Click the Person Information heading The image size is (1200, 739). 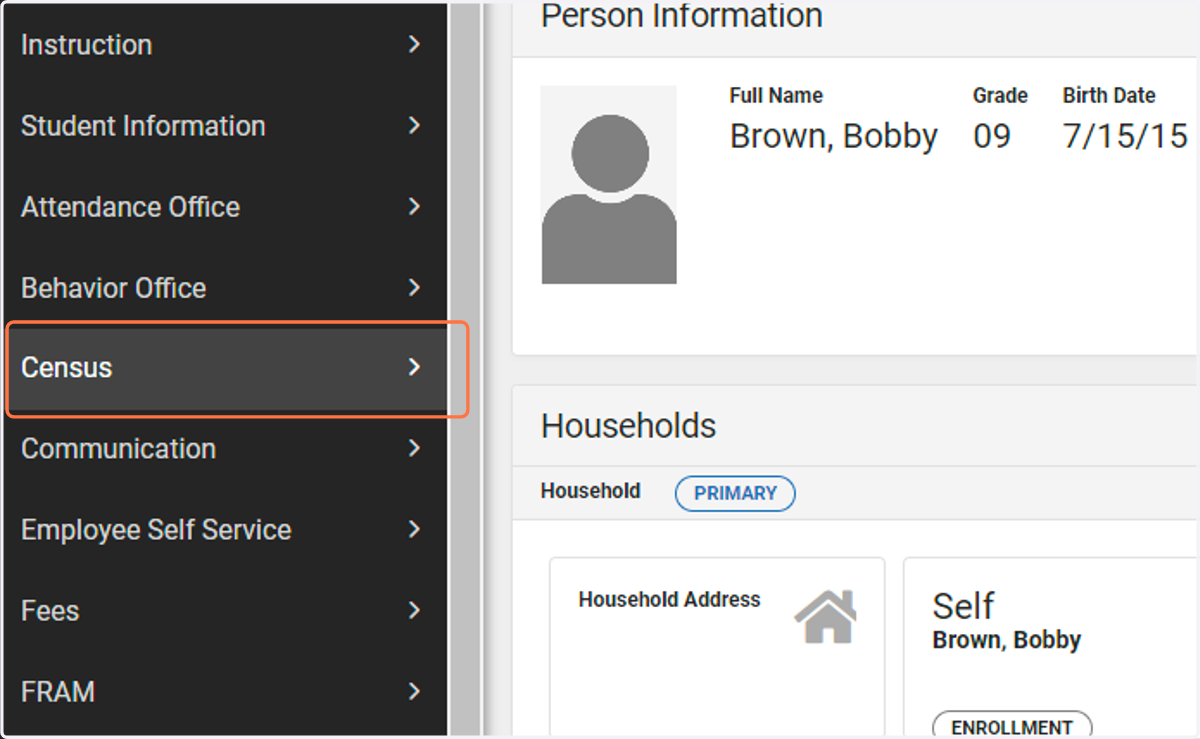682,16
